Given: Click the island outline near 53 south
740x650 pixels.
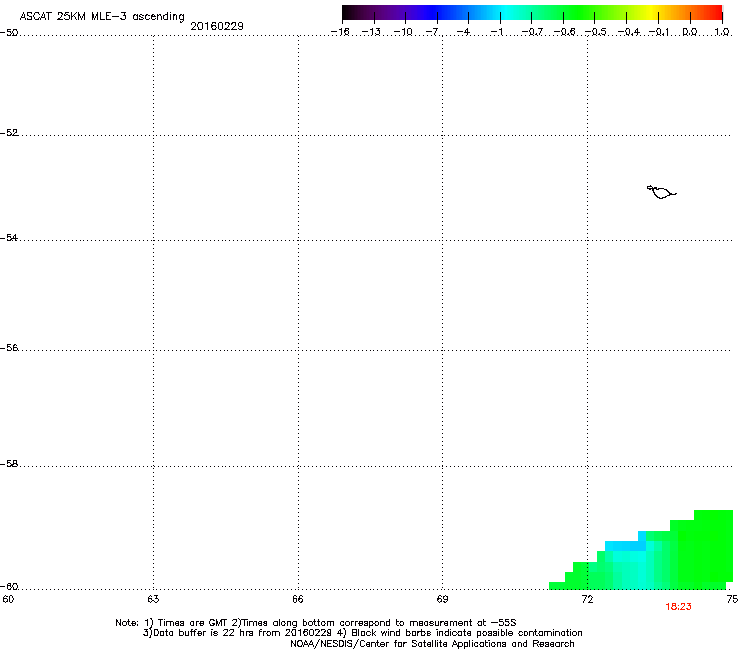Looking at the screenshot, I should click(x=661, y=192).
